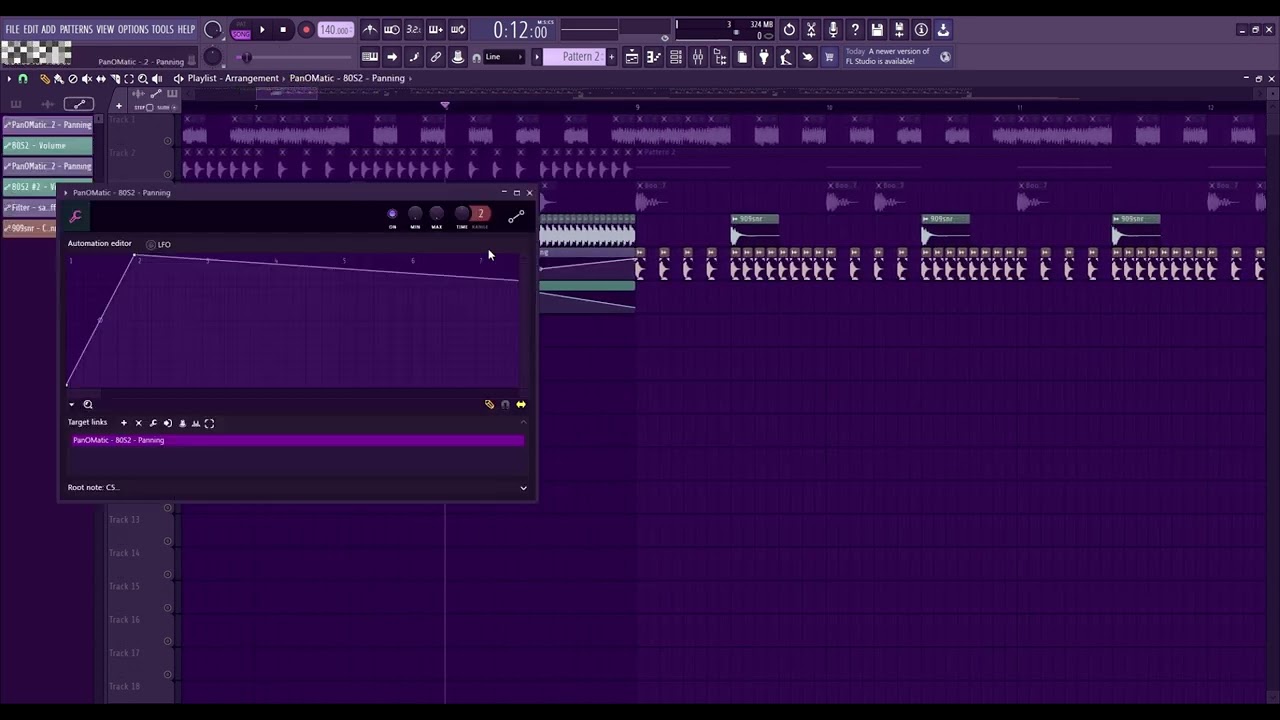The image size is (1280, 720).
Task: Click the Record button
Action: tap(306, 30)
